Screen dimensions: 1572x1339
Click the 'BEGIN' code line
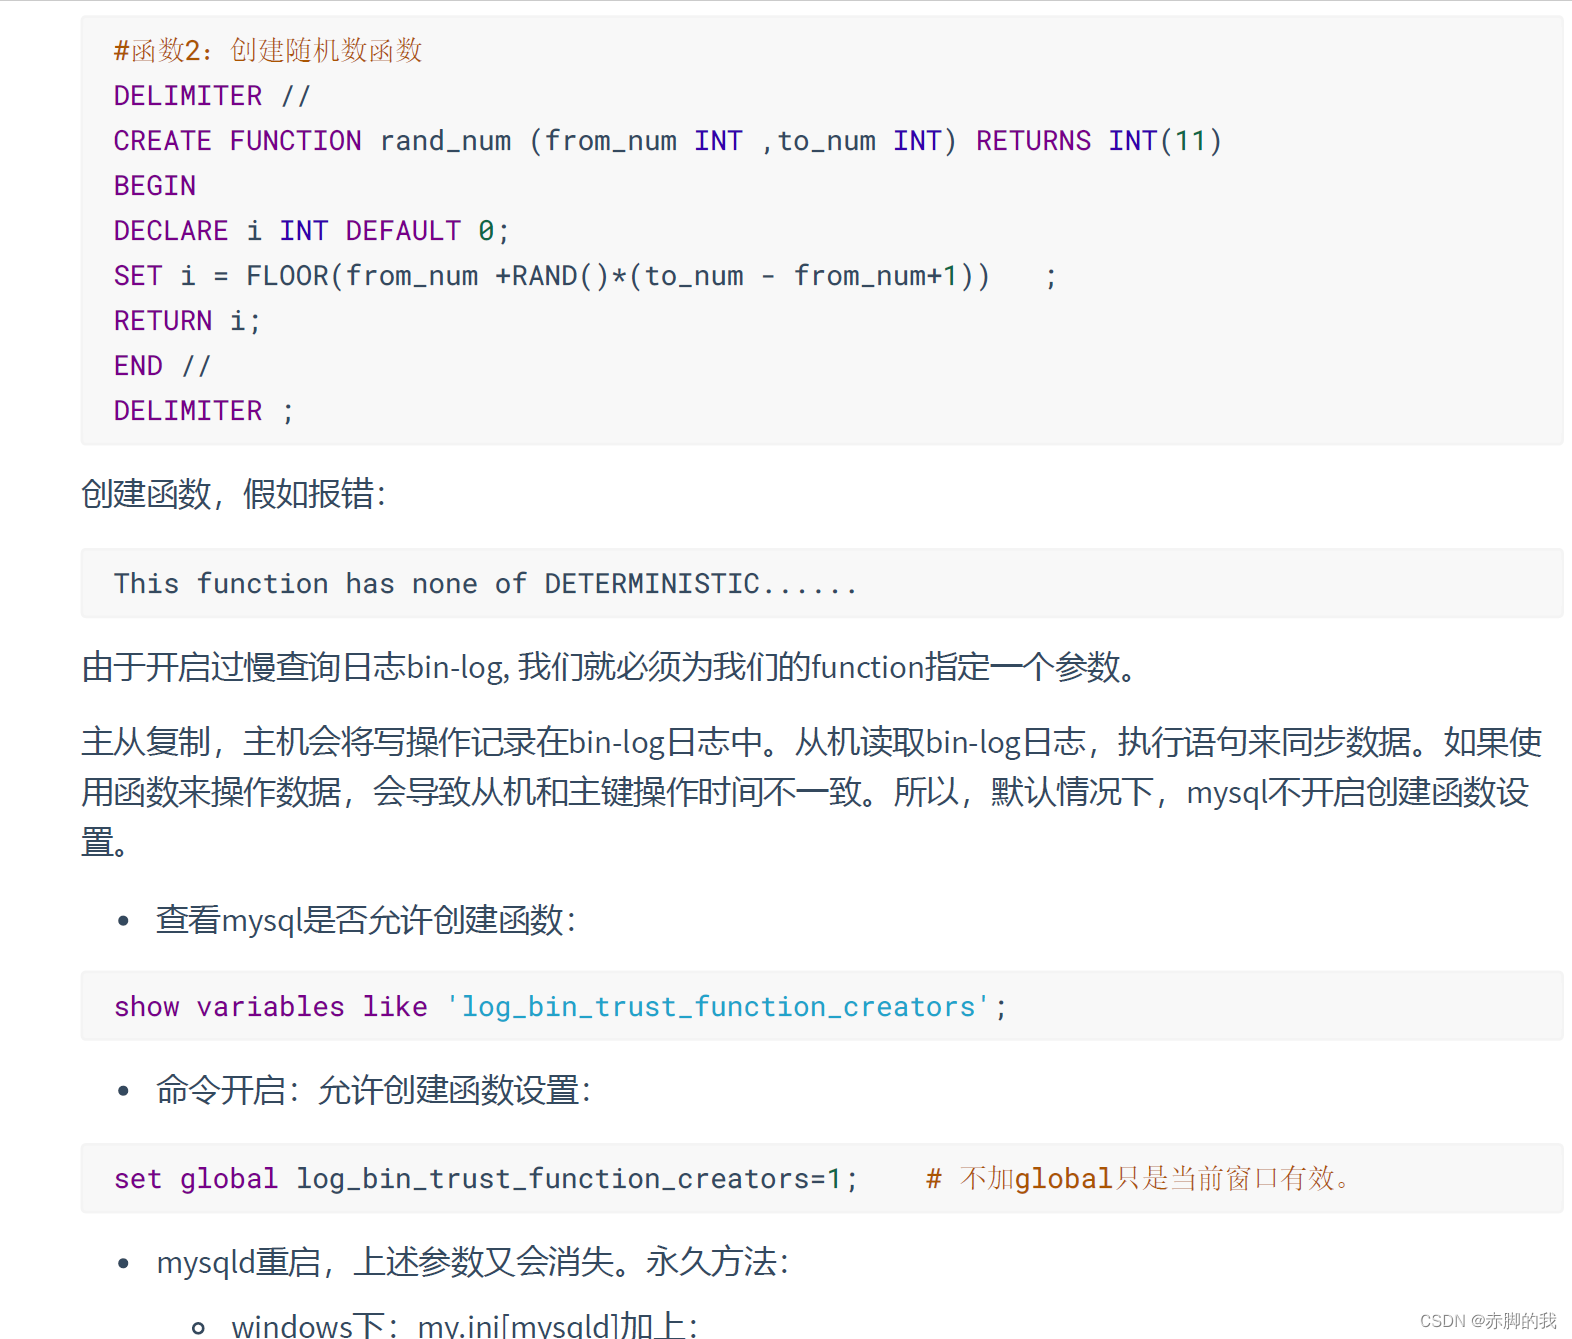tap(155, 186)
